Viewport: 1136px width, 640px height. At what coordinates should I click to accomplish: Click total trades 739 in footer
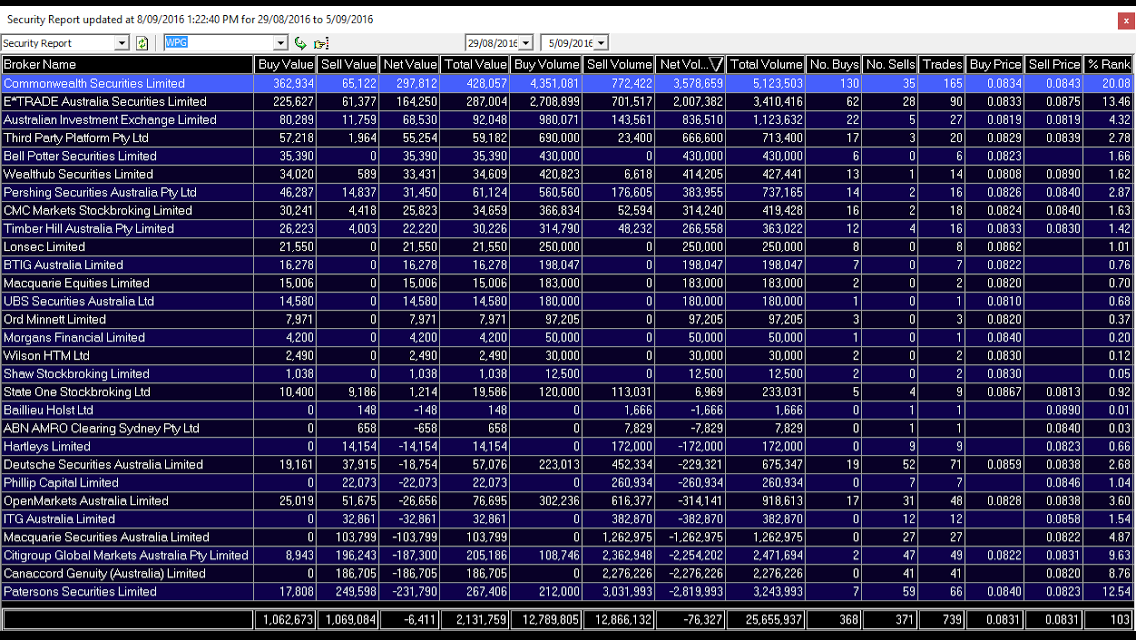(941, 620)
